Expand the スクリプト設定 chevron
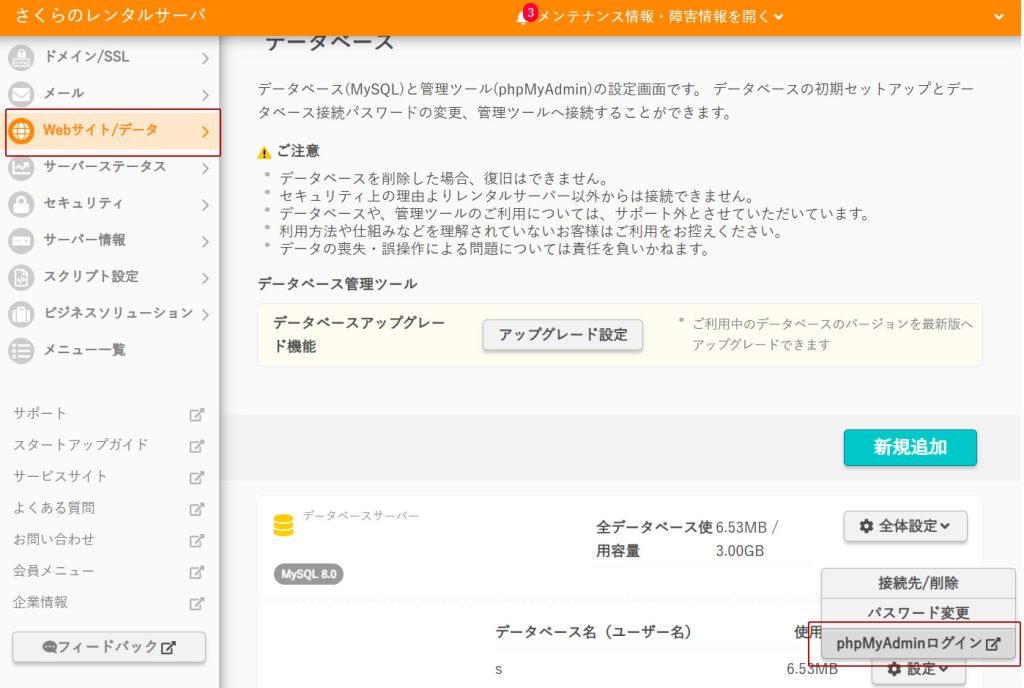 click(x=205, y=278)
